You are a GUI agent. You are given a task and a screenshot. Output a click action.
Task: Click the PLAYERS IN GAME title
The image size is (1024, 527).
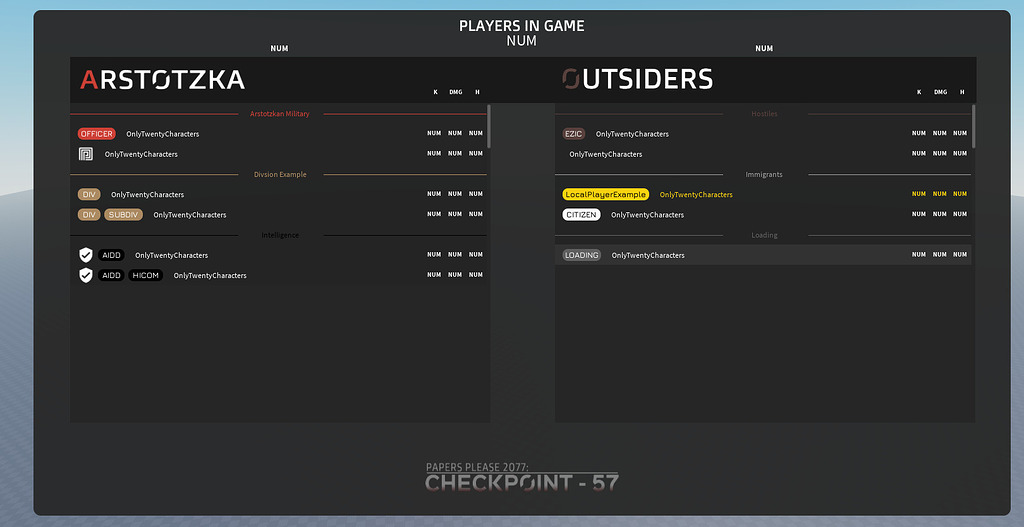point(522,26)
